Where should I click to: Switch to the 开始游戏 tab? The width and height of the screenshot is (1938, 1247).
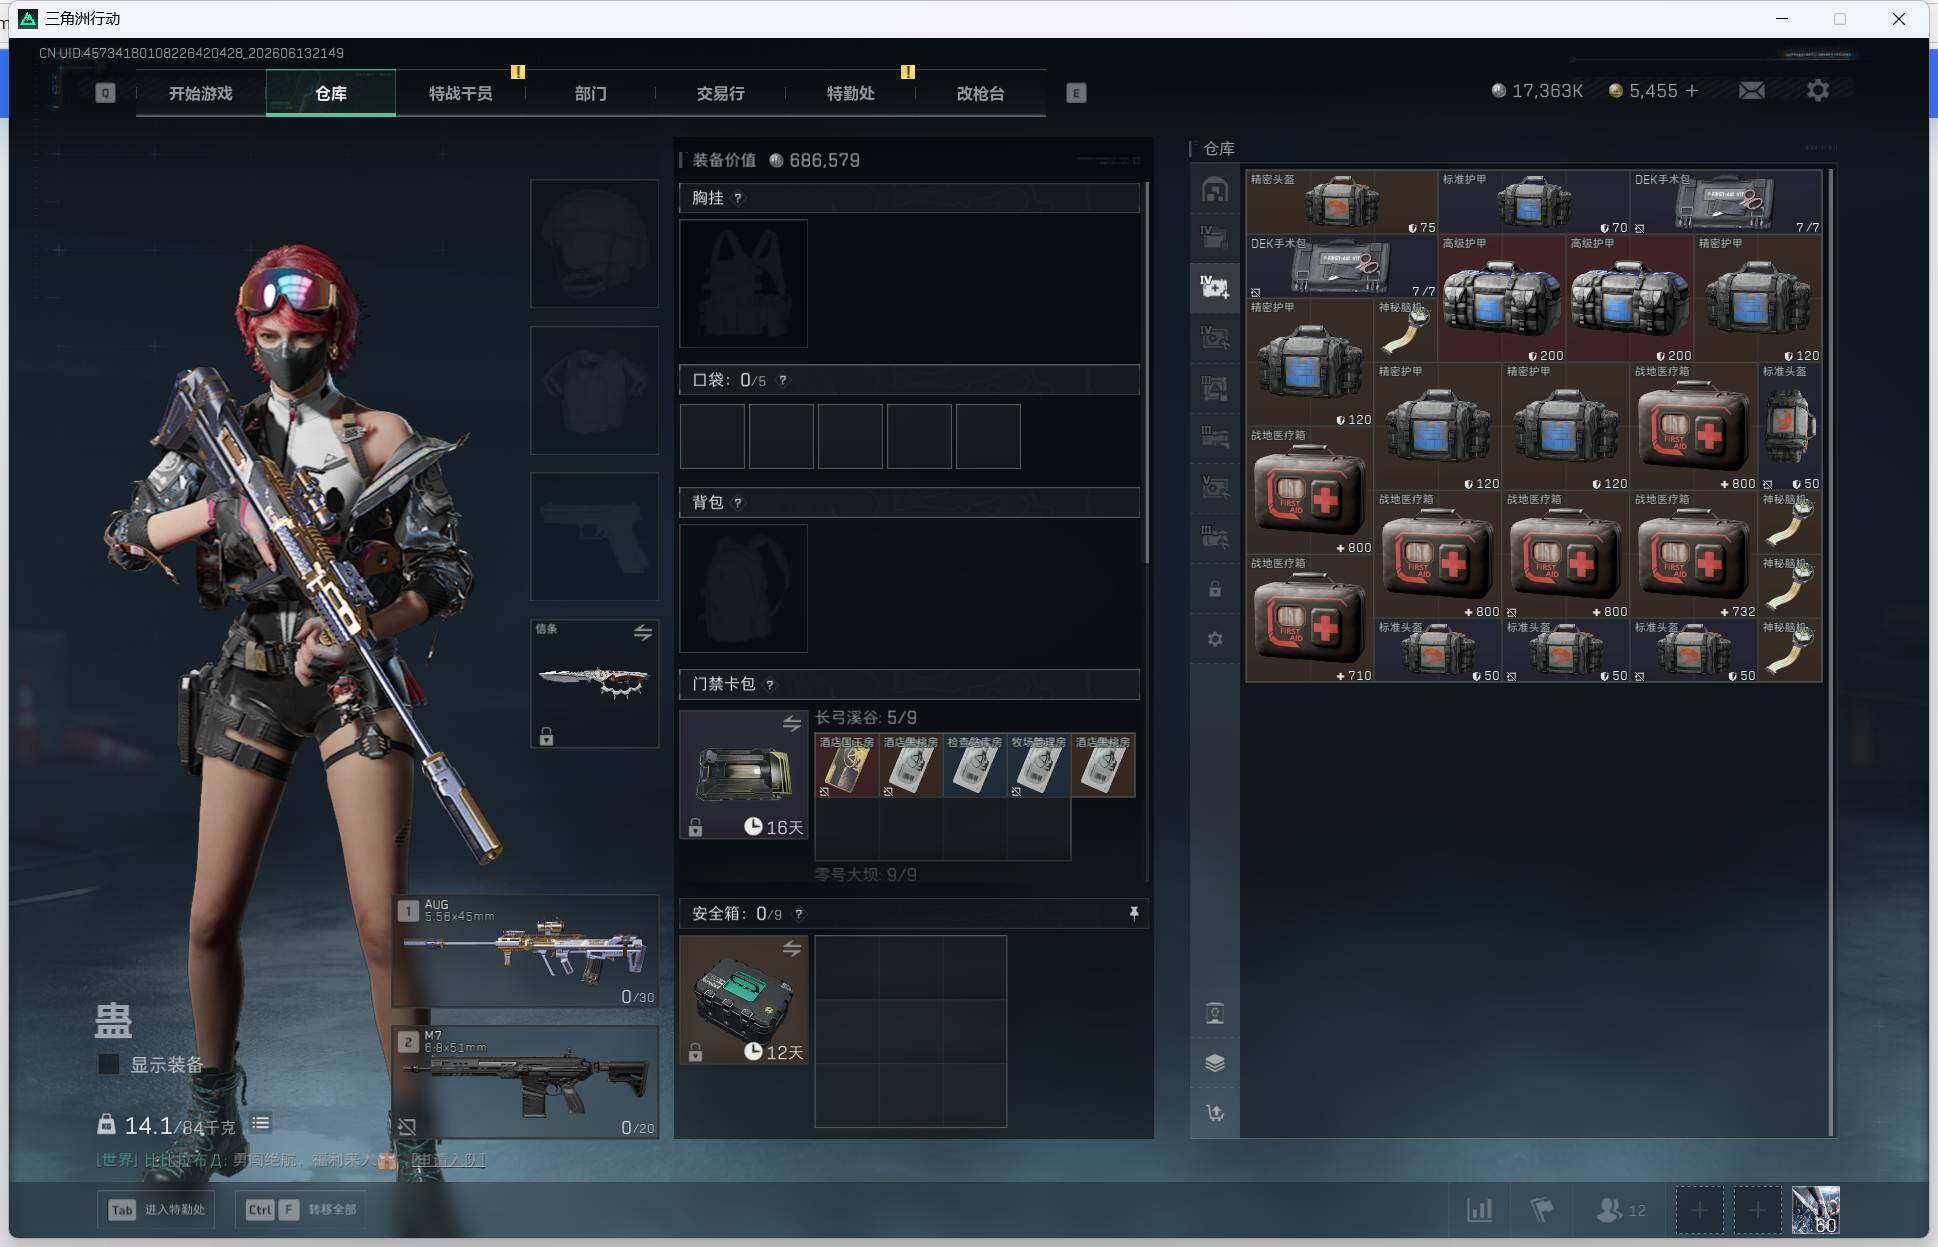(x=201, y=93)
